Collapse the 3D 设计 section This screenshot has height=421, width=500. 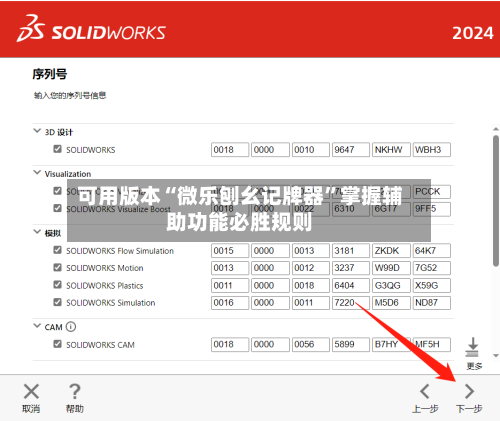37,131
